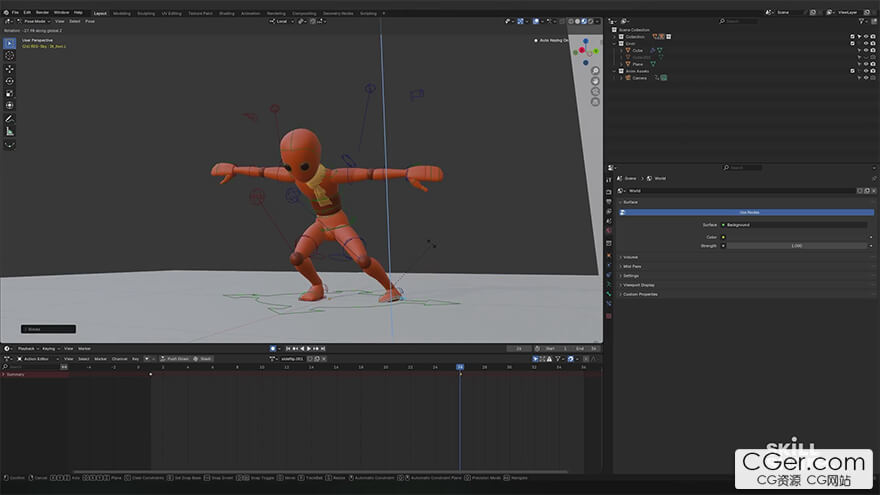Switch to material preview shading
This screenshot has width=880, height=495.
pos(584,21)
